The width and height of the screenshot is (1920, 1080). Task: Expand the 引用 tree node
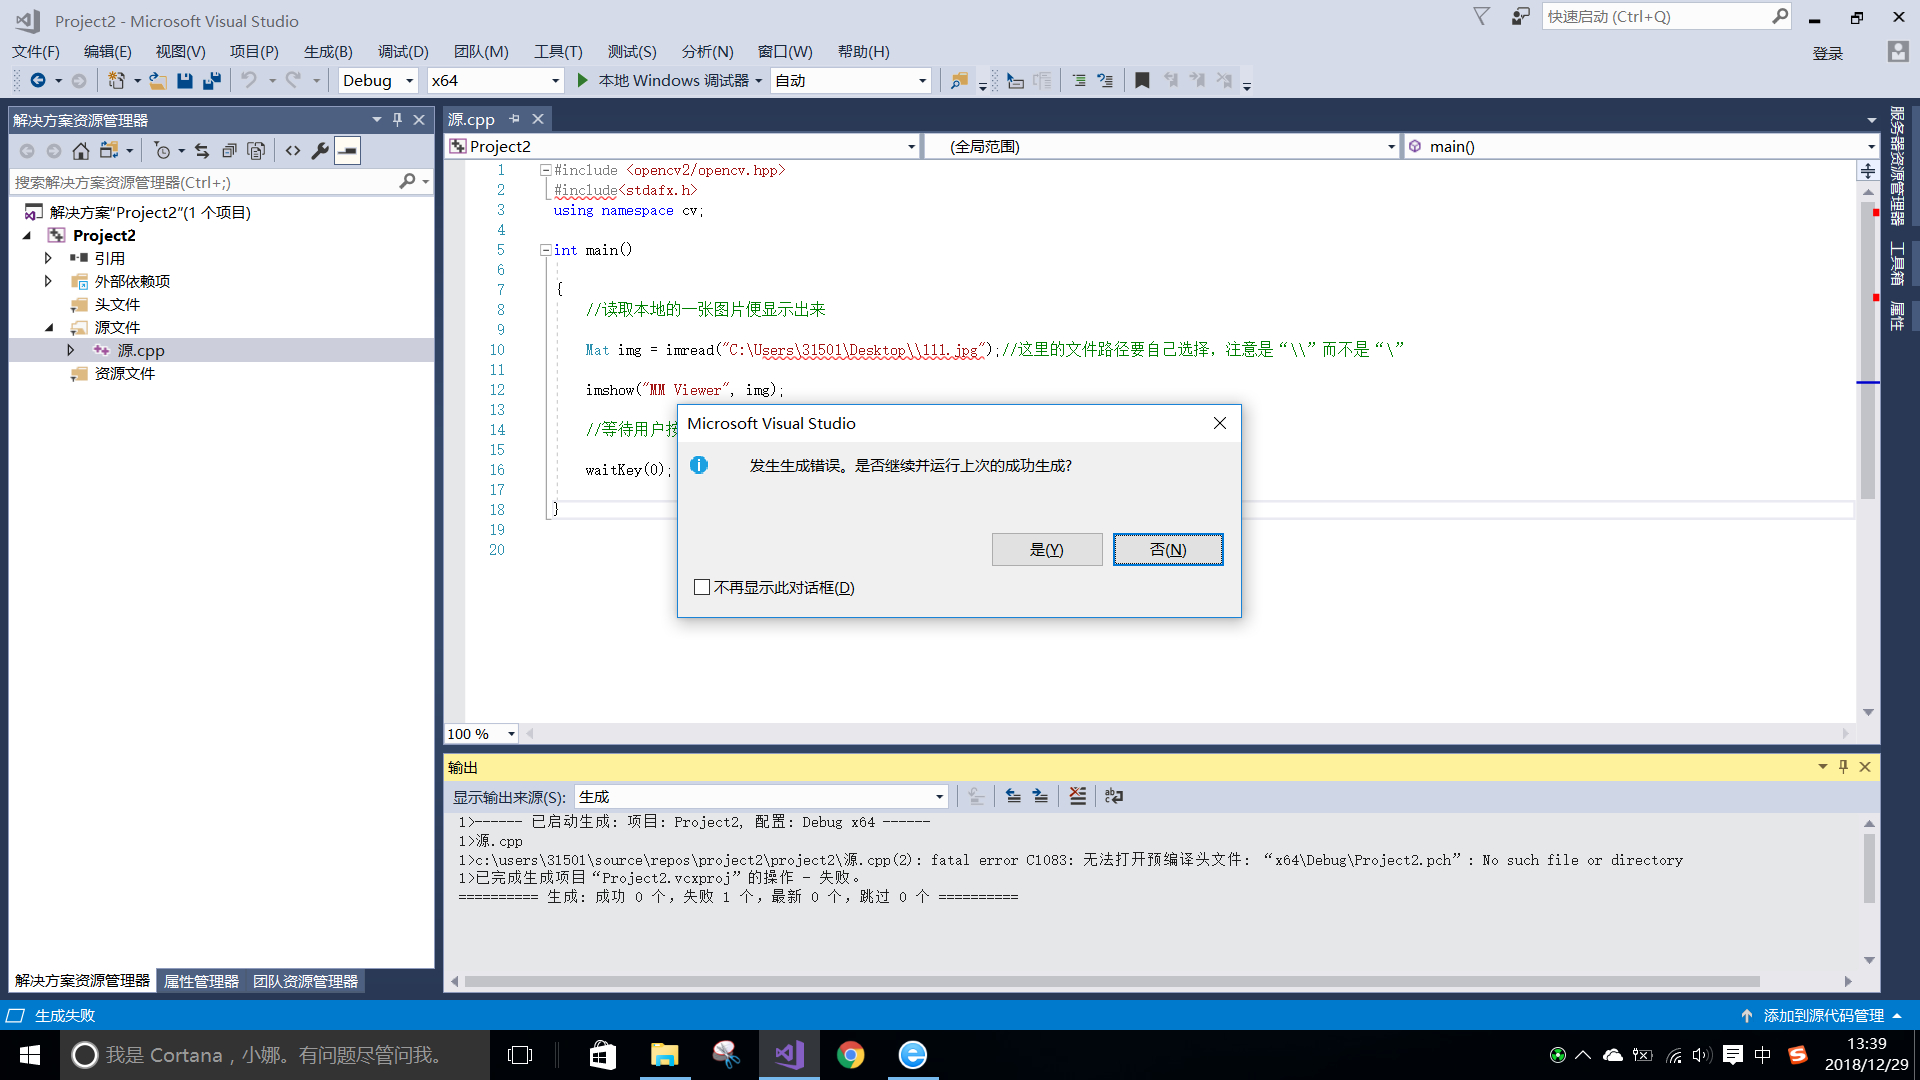click(x=48, y=258)
